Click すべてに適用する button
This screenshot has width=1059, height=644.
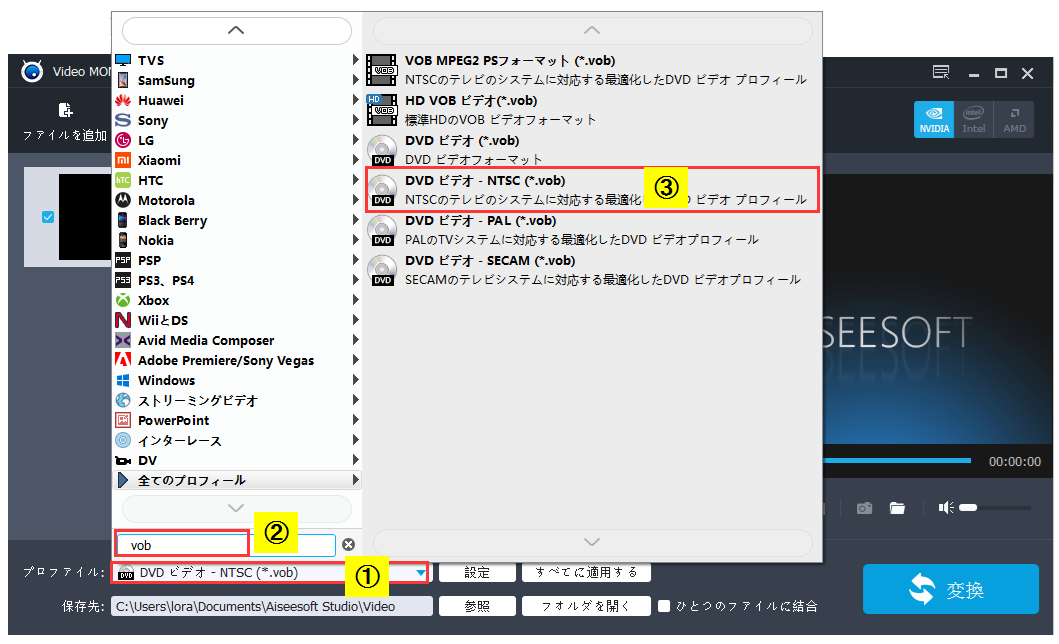click(586, 572)
